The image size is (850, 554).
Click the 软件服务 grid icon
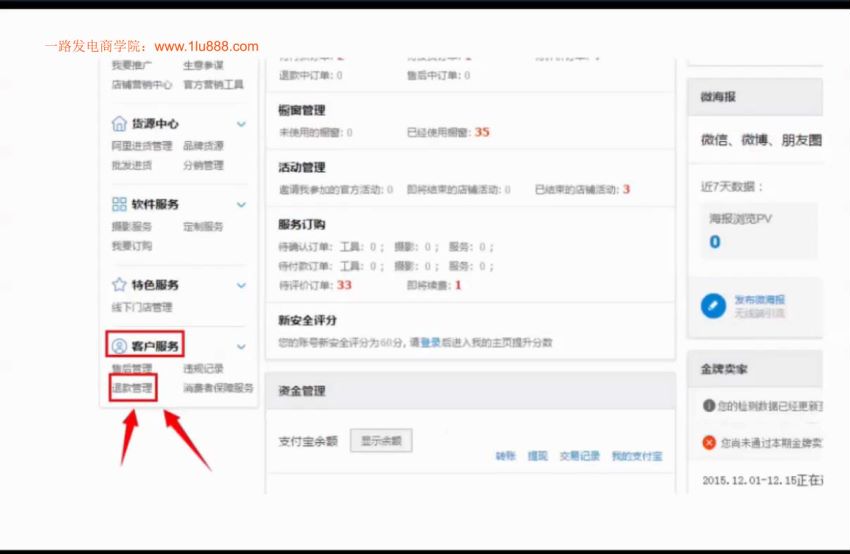(119, 204)
